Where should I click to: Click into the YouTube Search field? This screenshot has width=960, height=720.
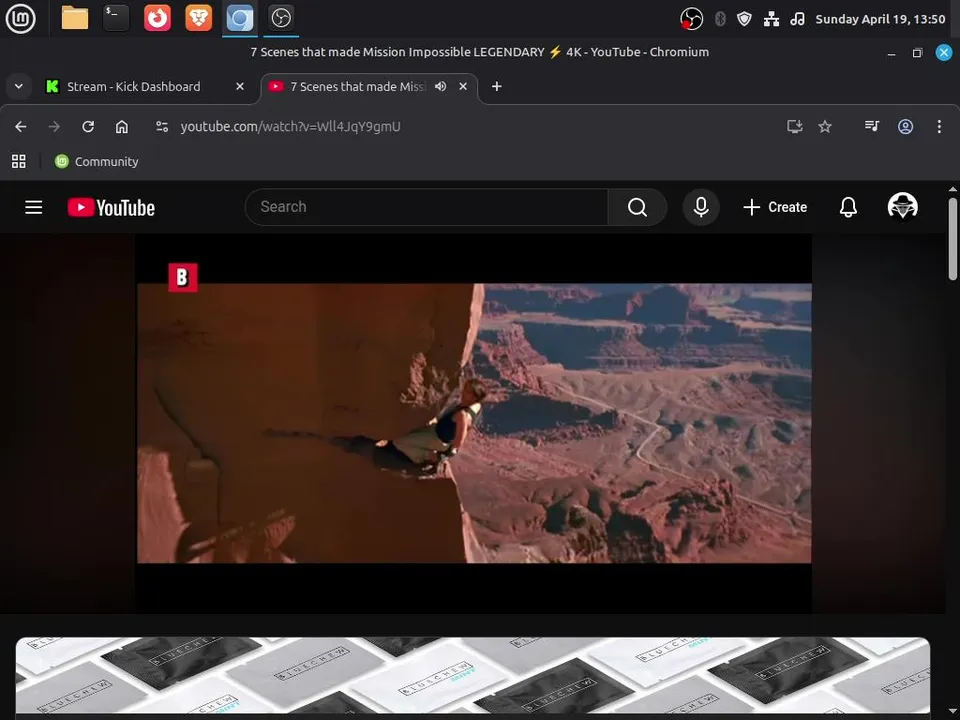[426, 207]
